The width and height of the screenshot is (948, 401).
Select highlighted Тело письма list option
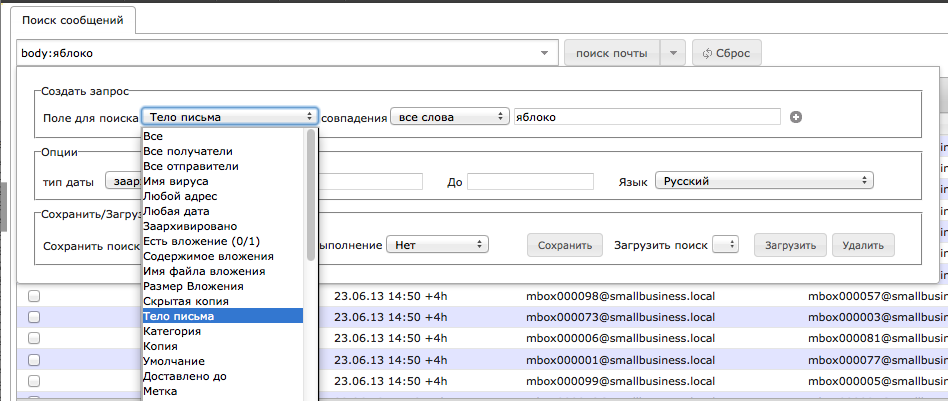(222, 316)
